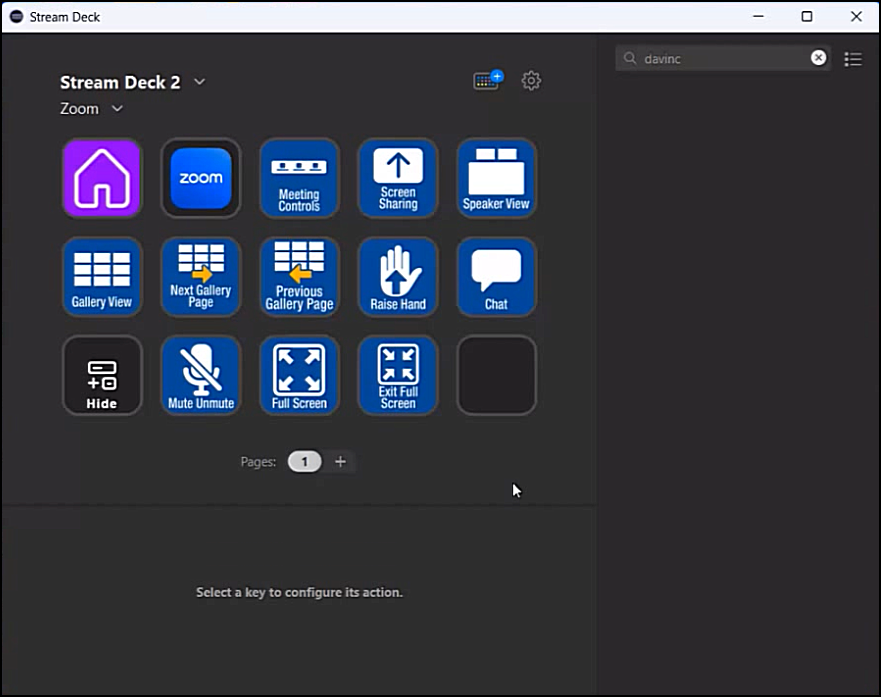Click the 'Pages:' label
The image size is (881, 697).
click(x=258, y=462)
